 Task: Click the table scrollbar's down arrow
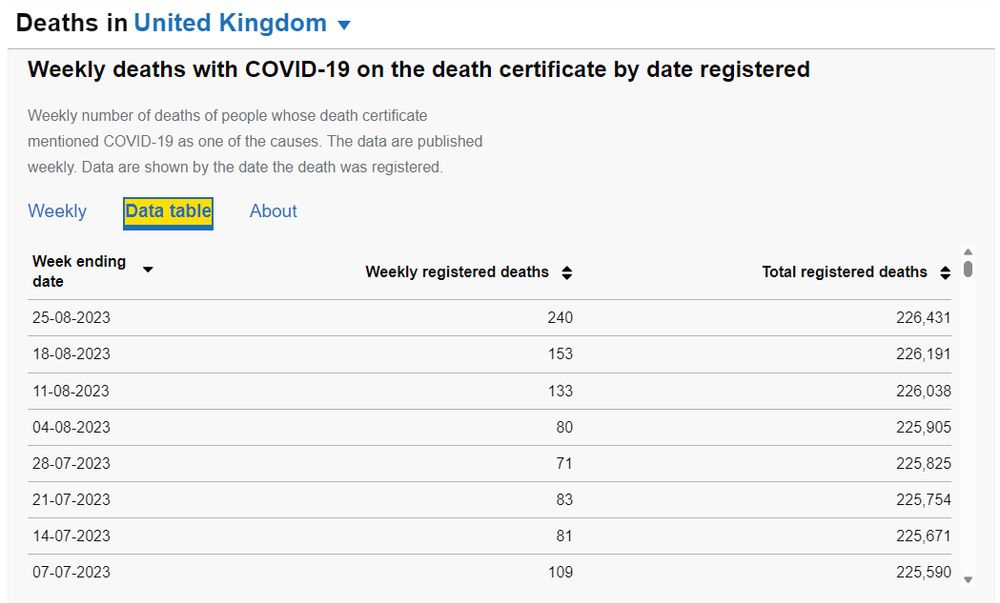click(967, 580)
